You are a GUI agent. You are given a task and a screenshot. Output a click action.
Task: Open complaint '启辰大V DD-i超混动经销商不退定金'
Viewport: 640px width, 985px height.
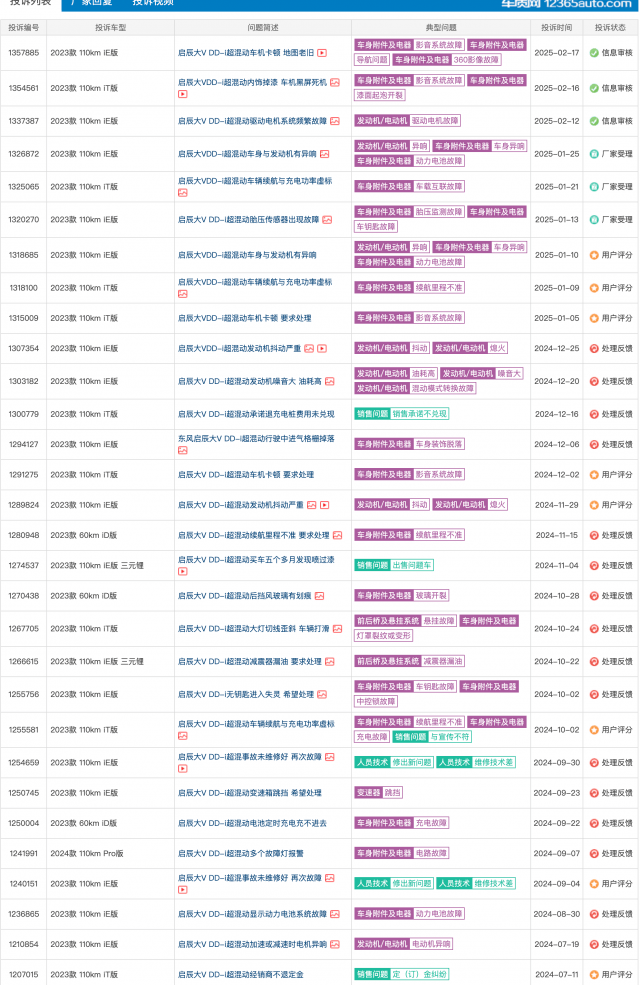click(241, 975)
